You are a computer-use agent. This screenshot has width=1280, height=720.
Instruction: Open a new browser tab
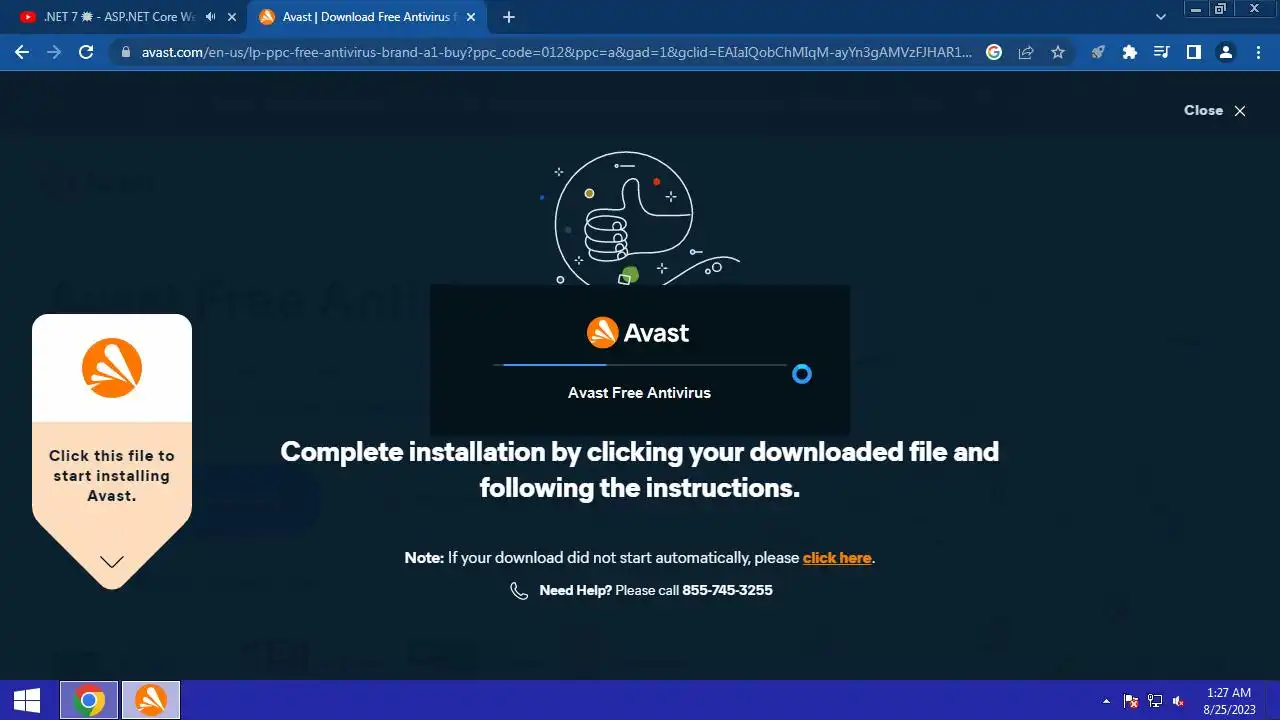pyautogui.click(x=508, y=17)
